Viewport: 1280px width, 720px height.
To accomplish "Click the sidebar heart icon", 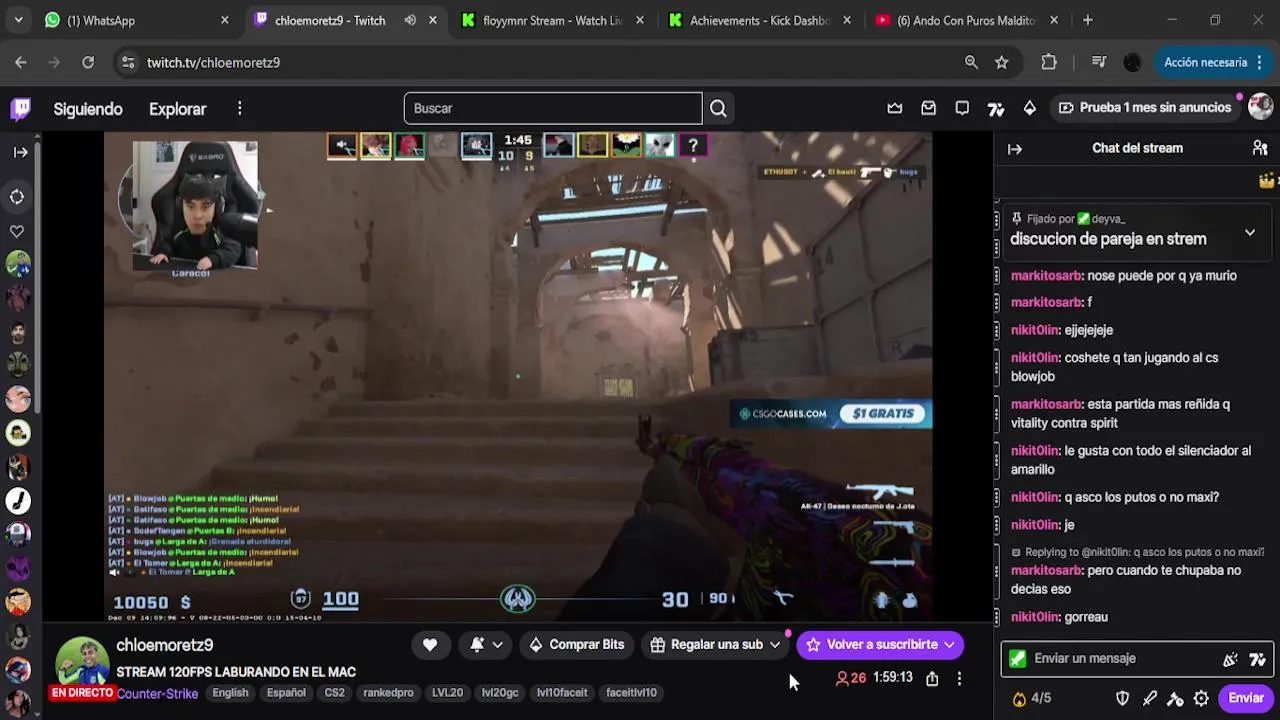I will (17, 231).
